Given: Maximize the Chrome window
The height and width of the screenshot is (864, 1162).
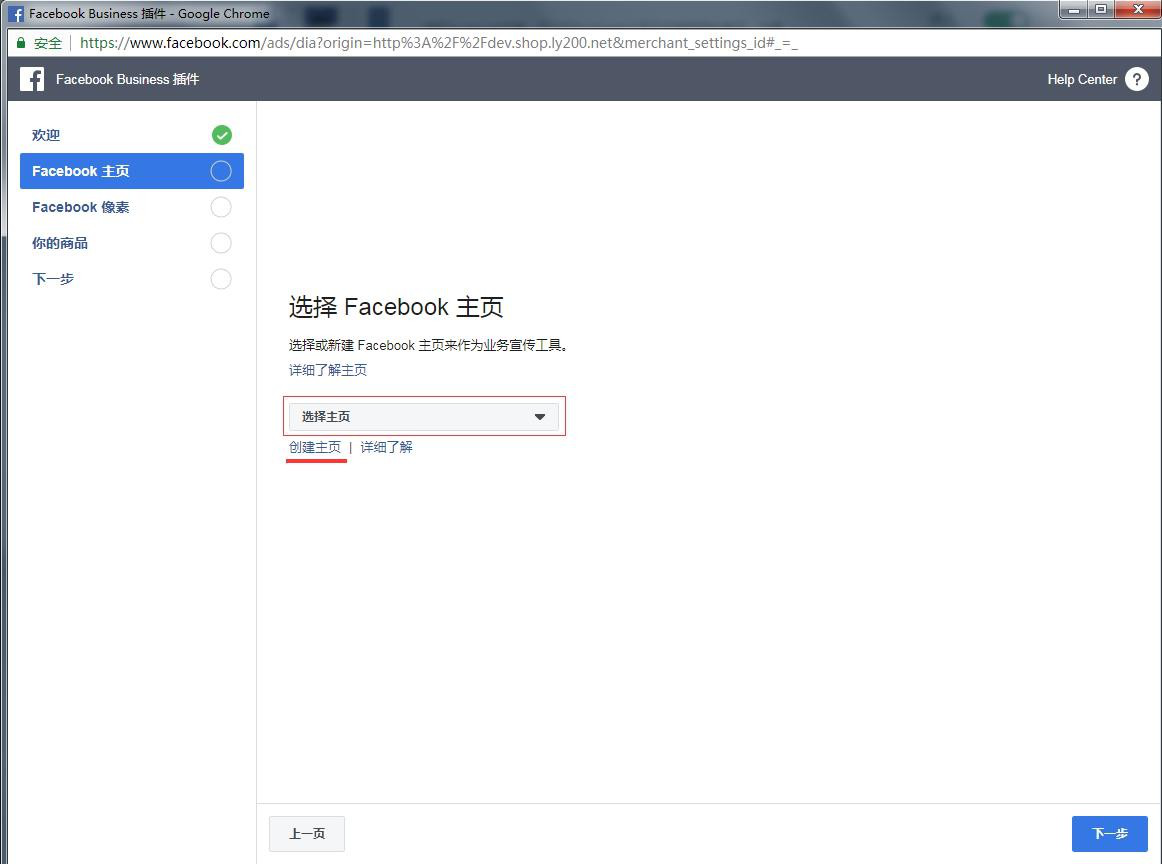Looking at the screenshot, I should click(x=1100, y=10).
